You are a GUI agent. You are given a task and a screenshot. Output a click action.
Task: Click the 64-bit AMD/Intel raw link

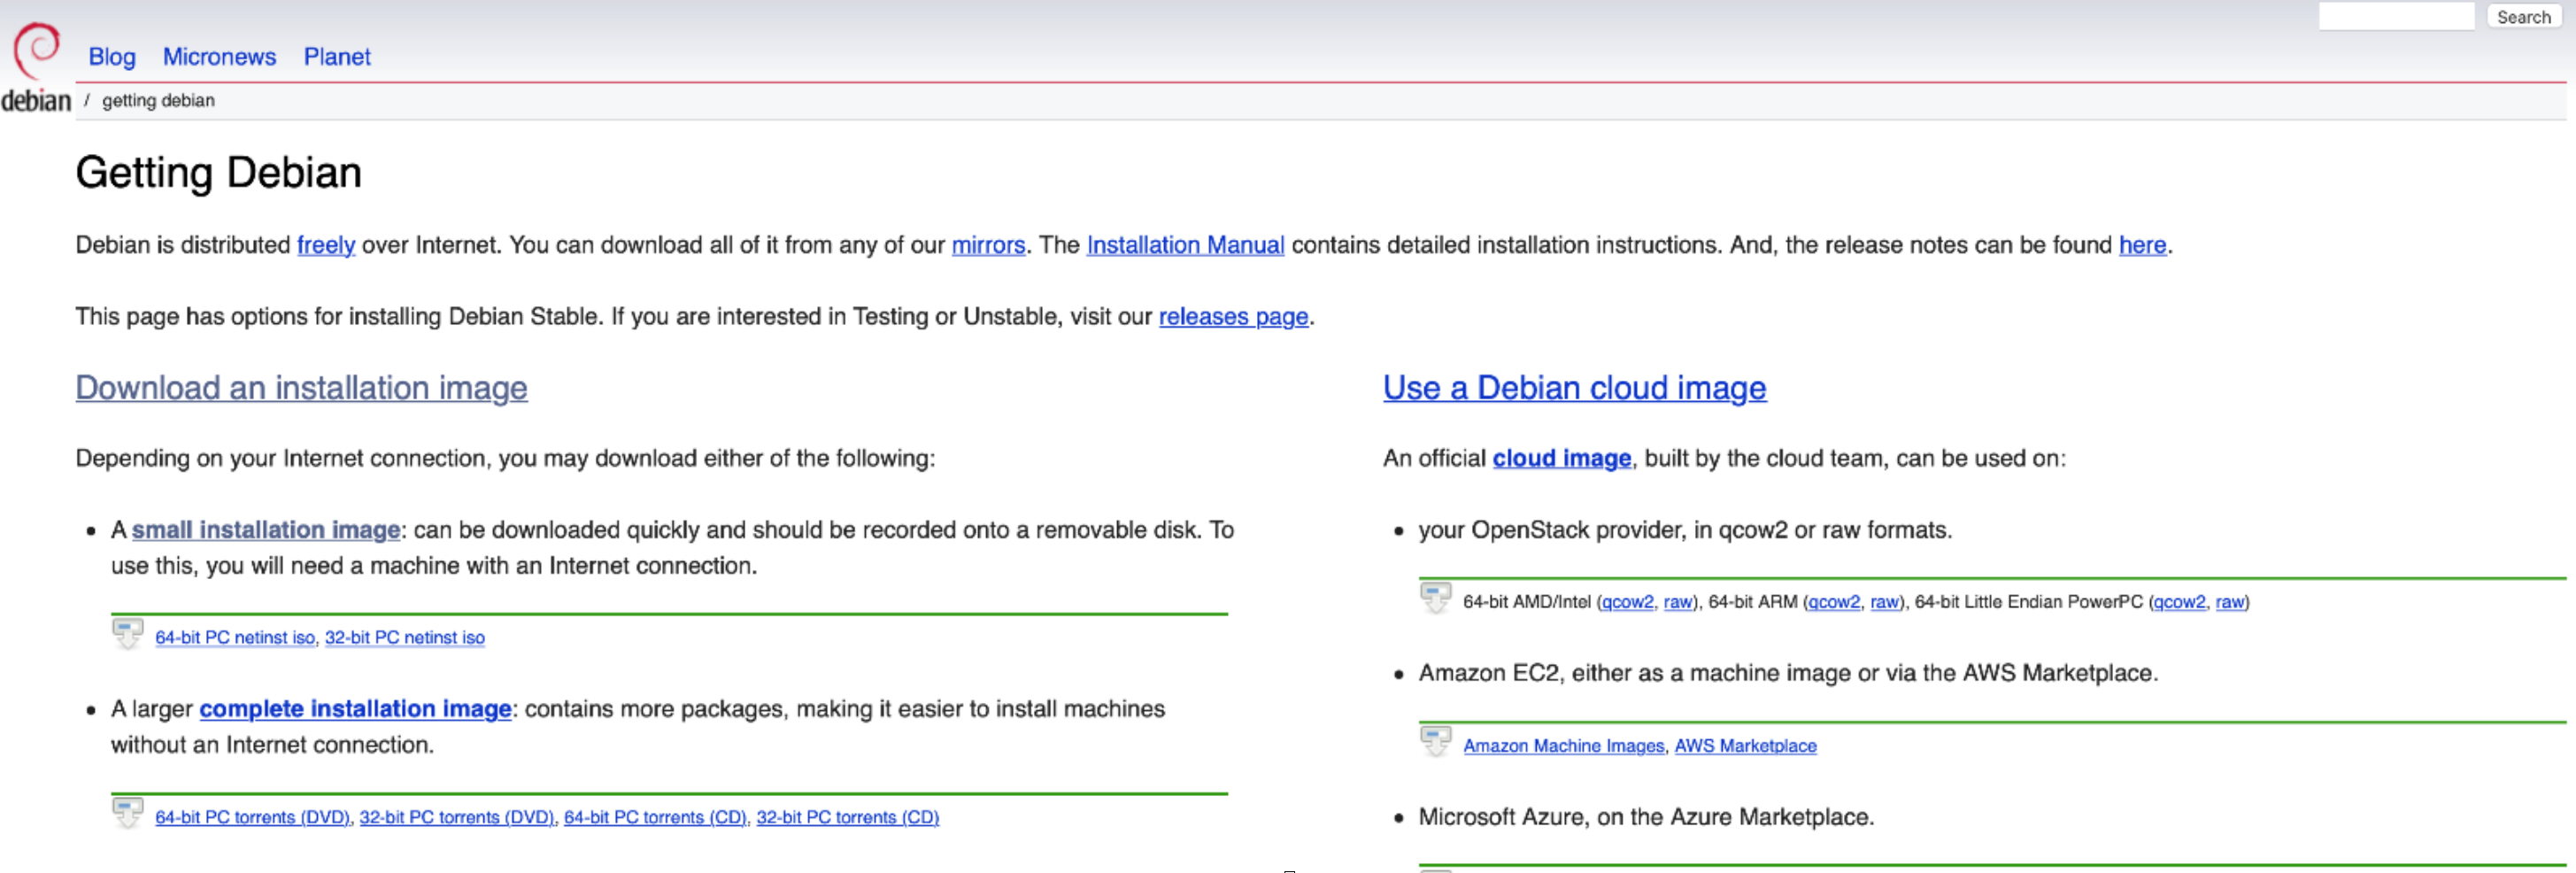1677,602
